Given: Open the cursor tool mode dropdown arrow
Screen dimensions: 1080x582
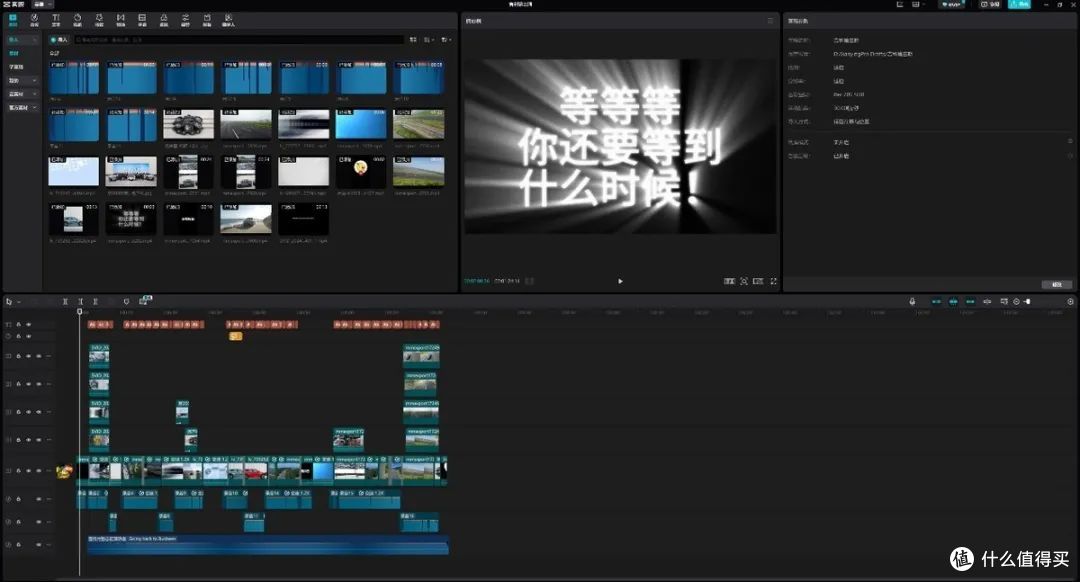Looking at the screenshot, I should 19,302.
